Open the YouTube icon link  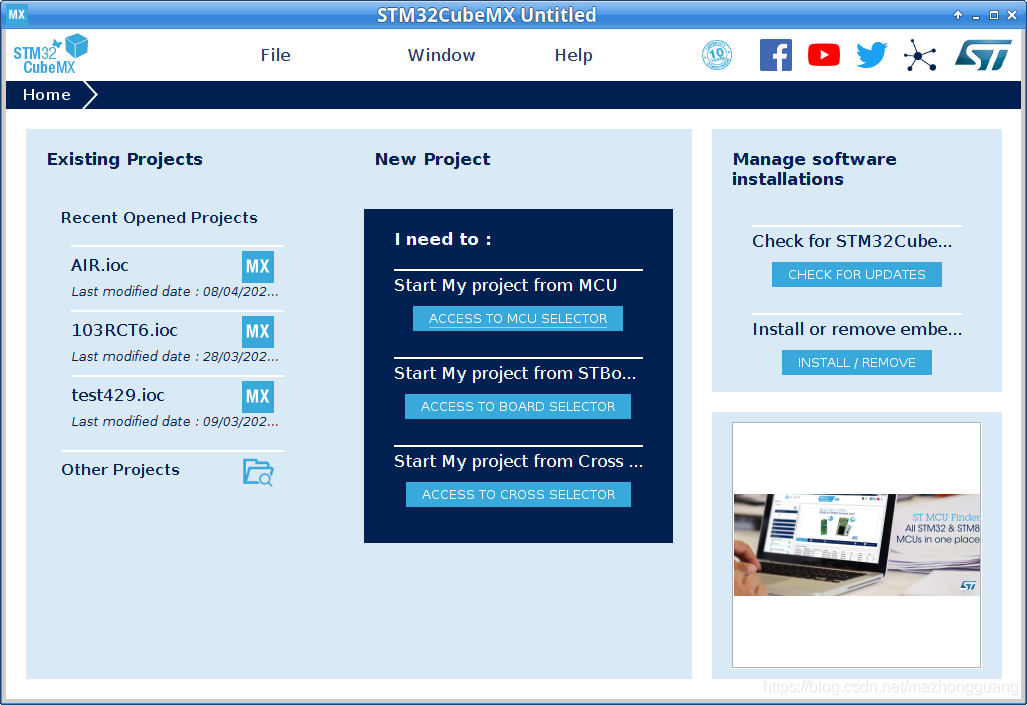[823, 55]
